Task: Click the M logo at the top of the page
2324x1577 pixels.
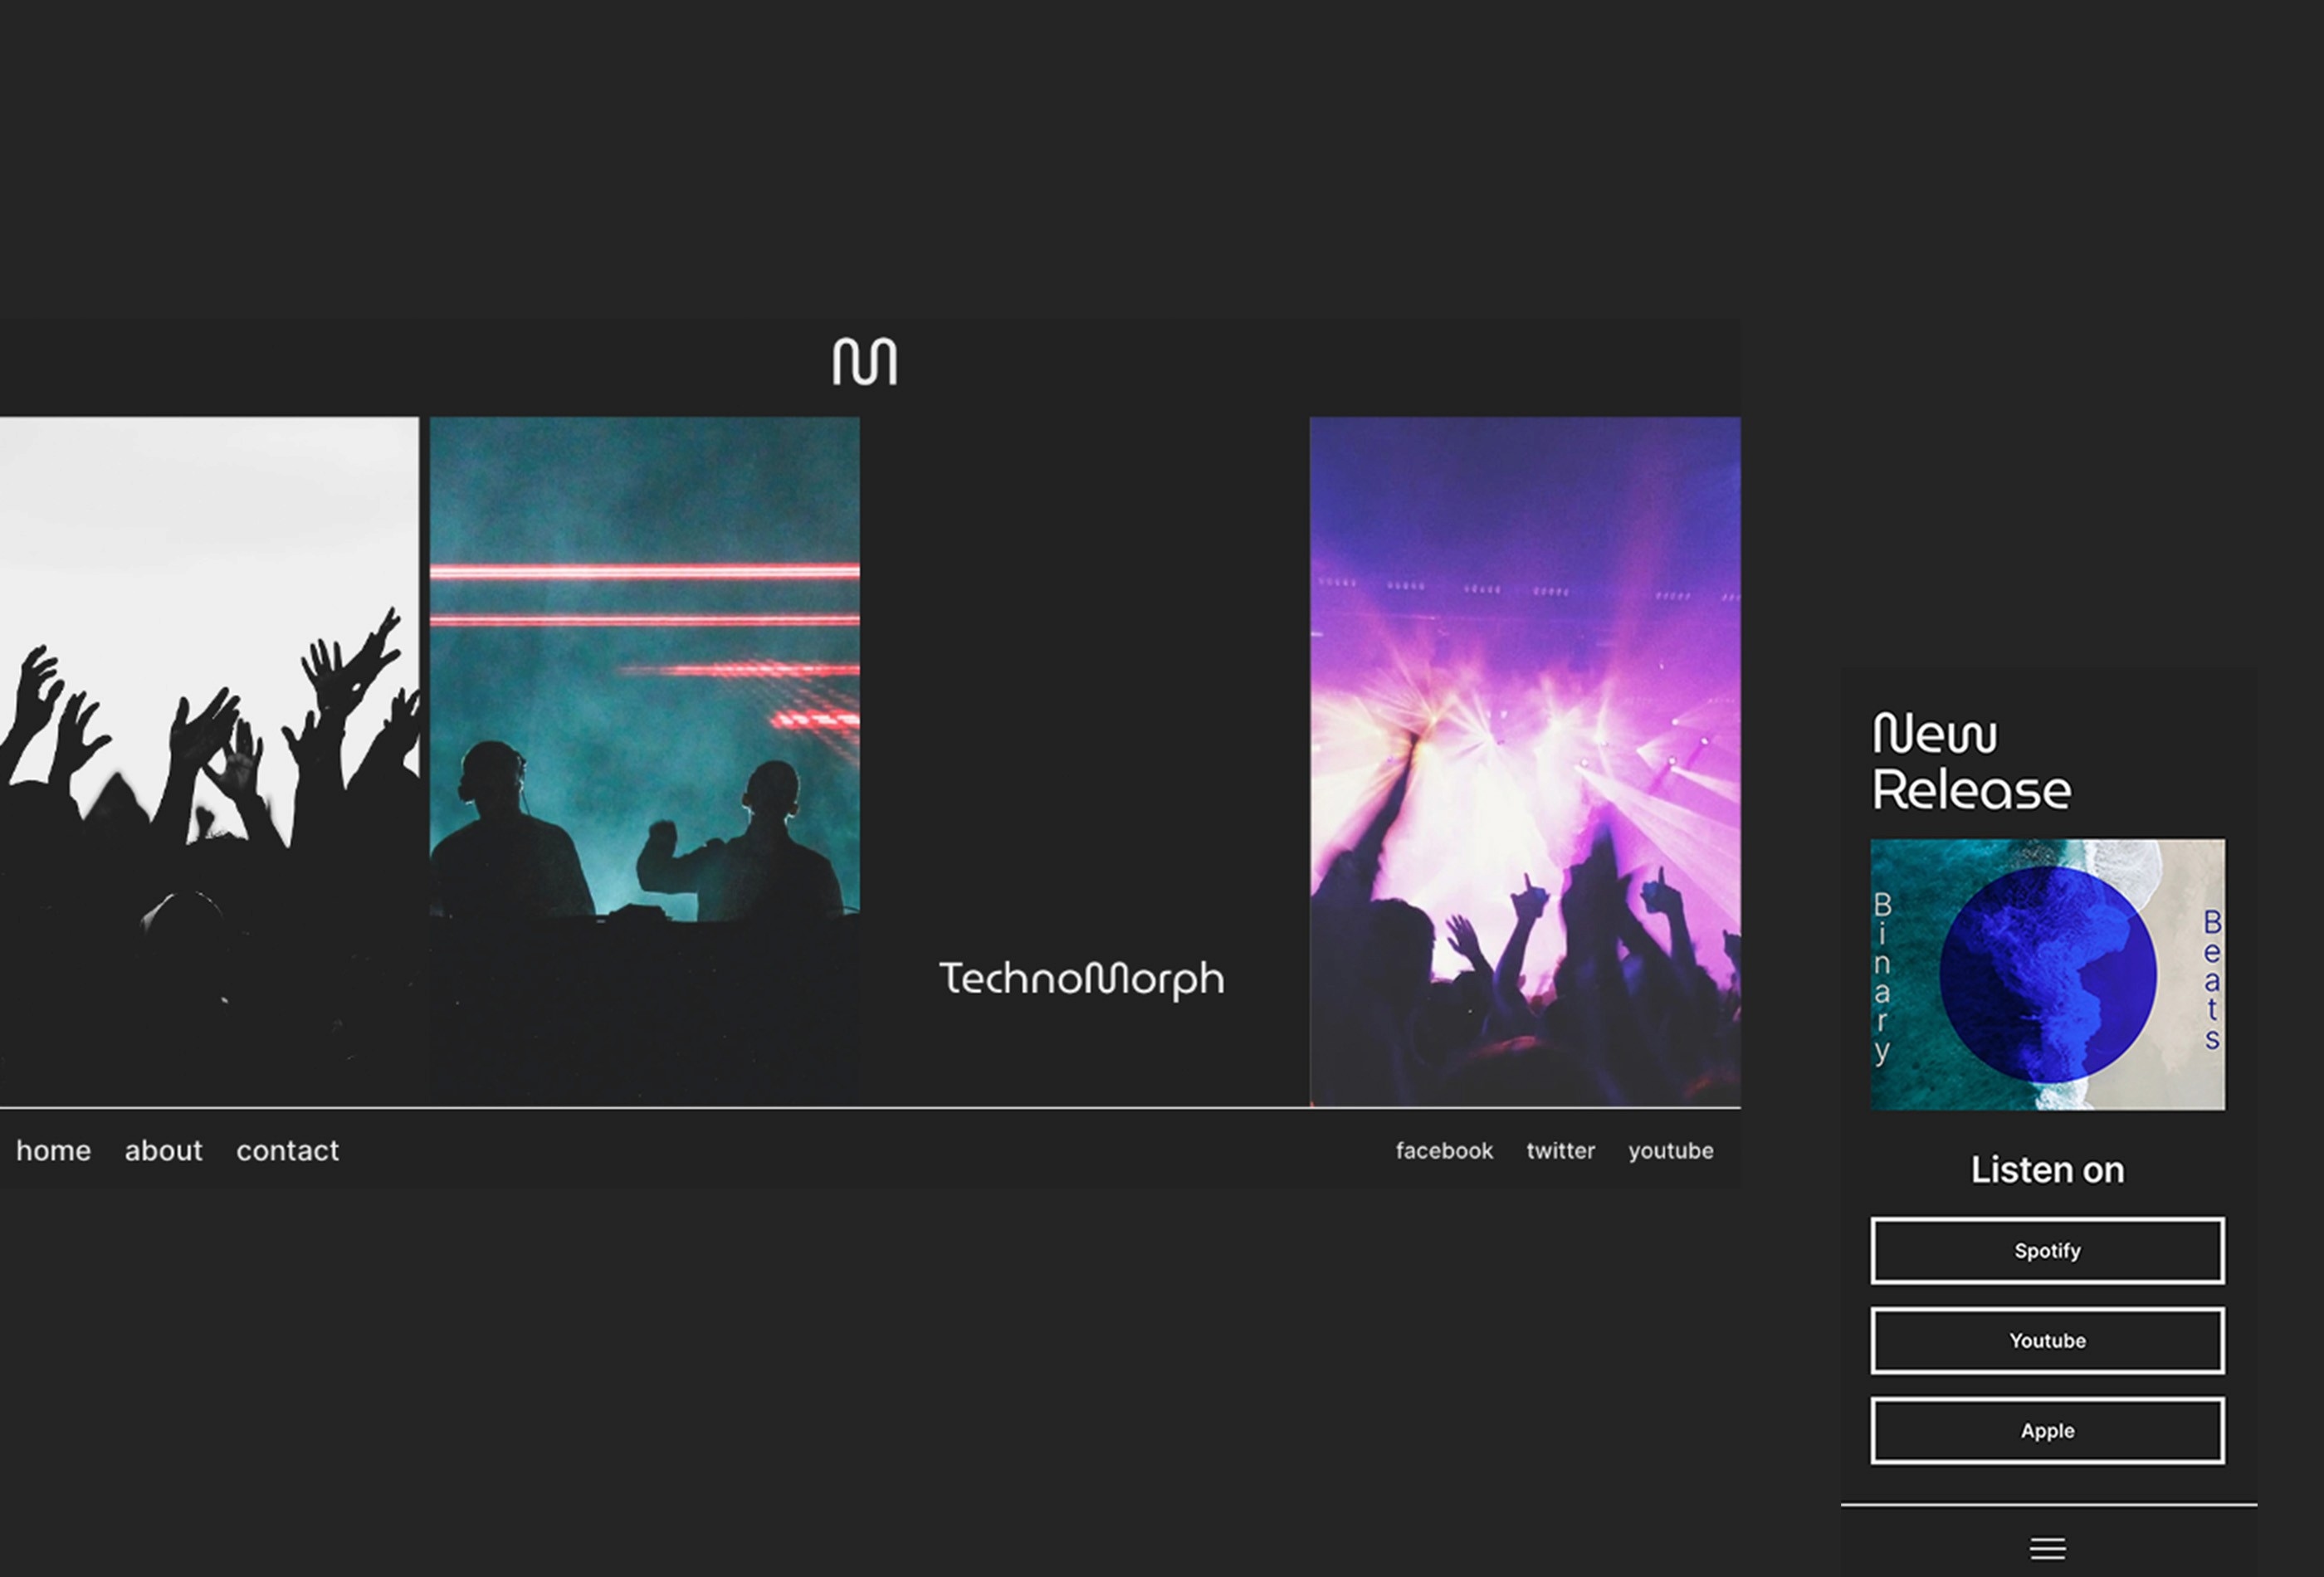Action: tap(865, 361)
